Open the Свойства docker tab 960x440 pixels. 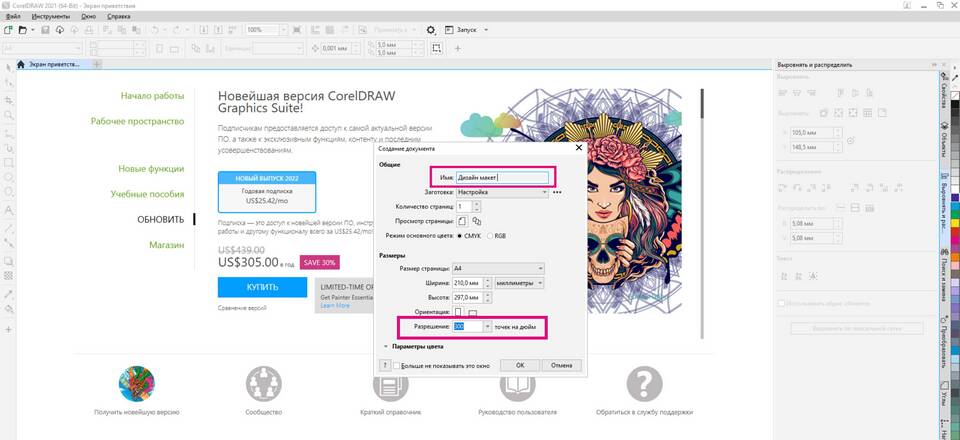943,91
